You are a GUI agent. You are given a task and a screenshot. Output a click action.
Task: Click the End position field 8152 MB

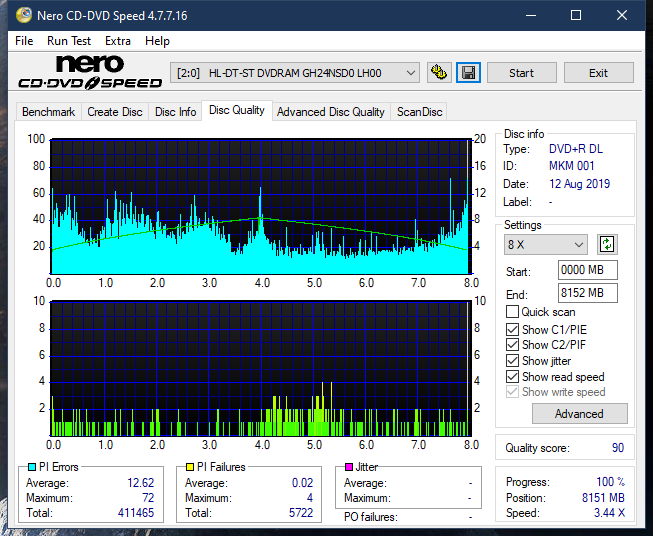(588, 293)
